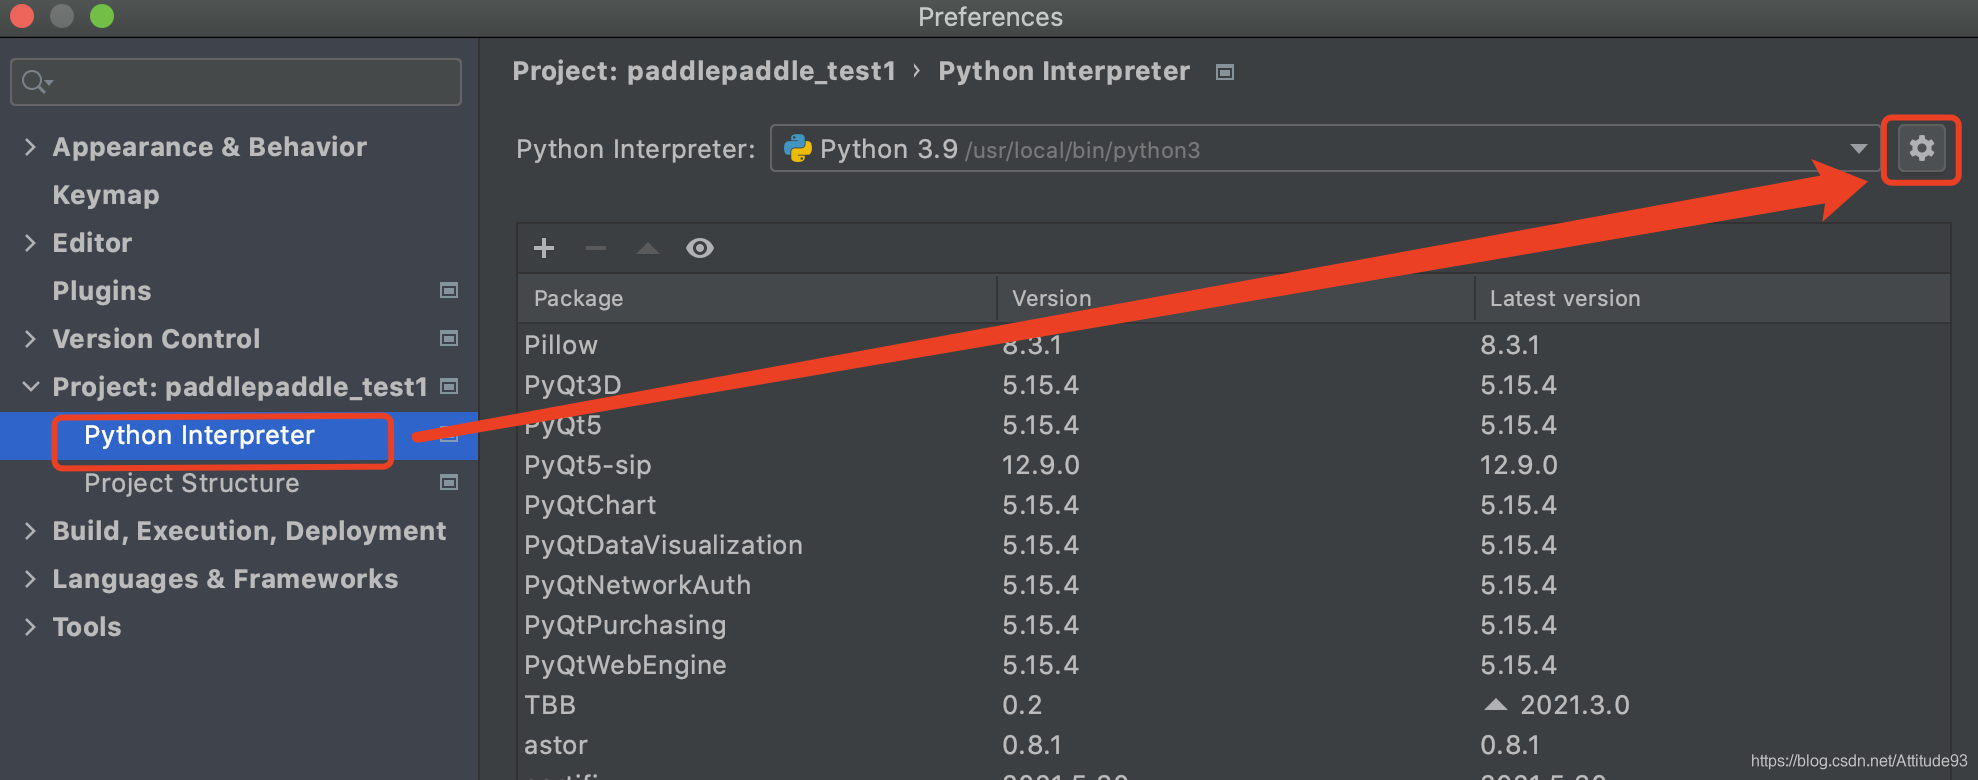Screen dimensions: 1978x780
Task: Toggle the show early releases eye icon
Action: (x=700, y=248)
